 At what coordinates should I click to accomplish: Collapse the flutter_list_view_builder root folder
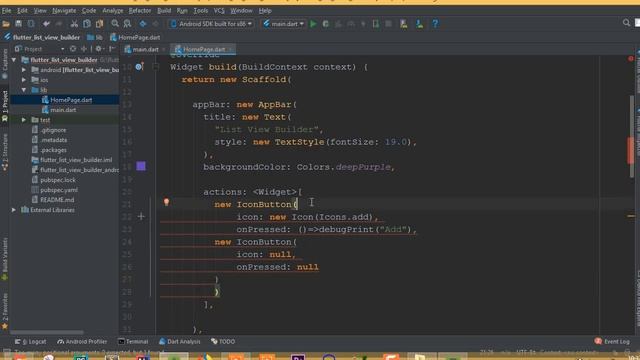pyautogui.click(x=14, y=60)
